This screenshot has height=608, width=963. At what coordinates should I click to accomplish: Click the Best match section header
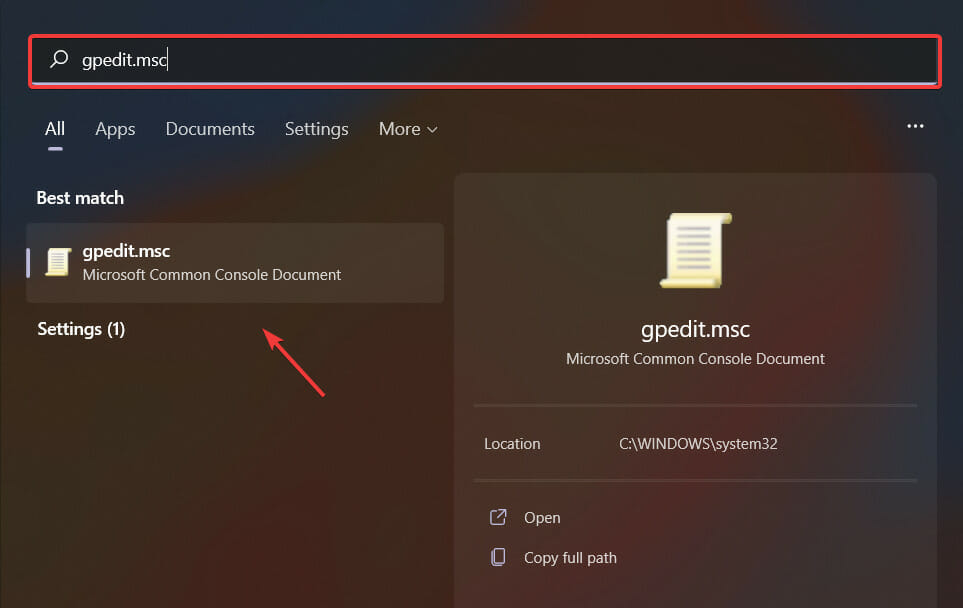(x=79, y=197)
